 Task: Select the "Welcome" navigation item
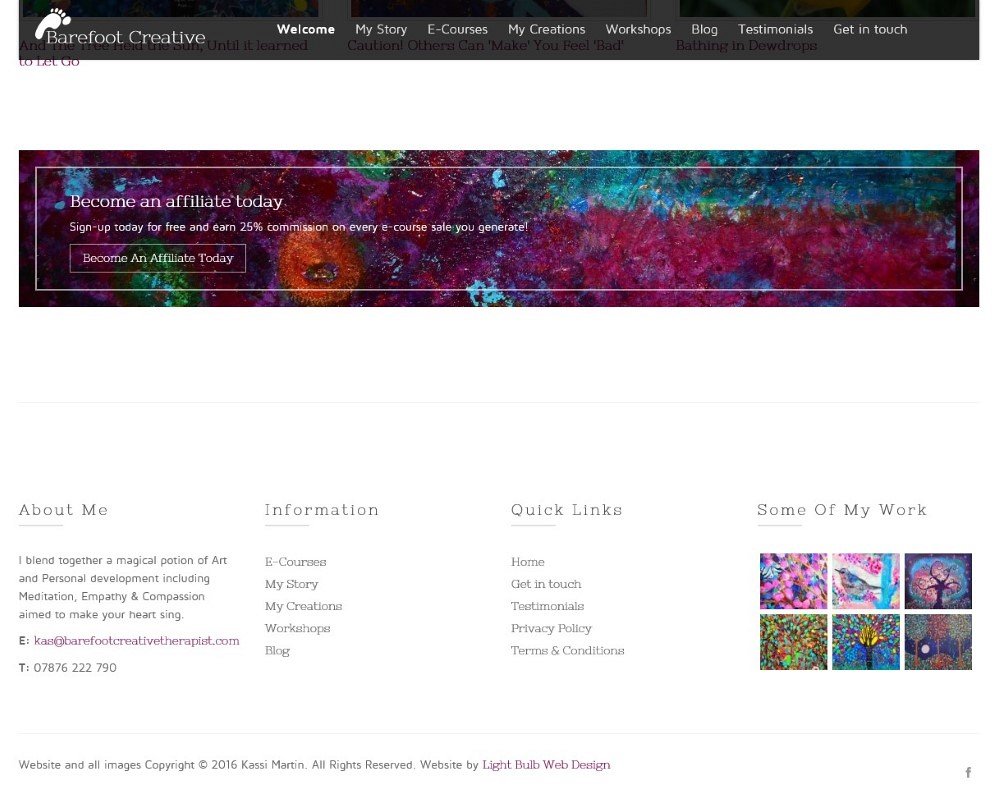tap(305, 29)
